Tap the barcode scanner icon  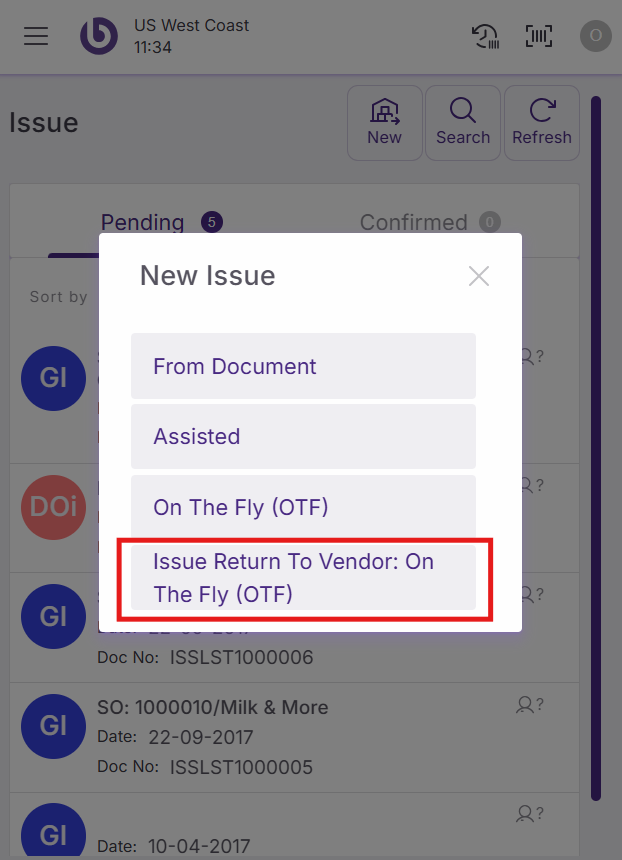click(x=539, y=36)
